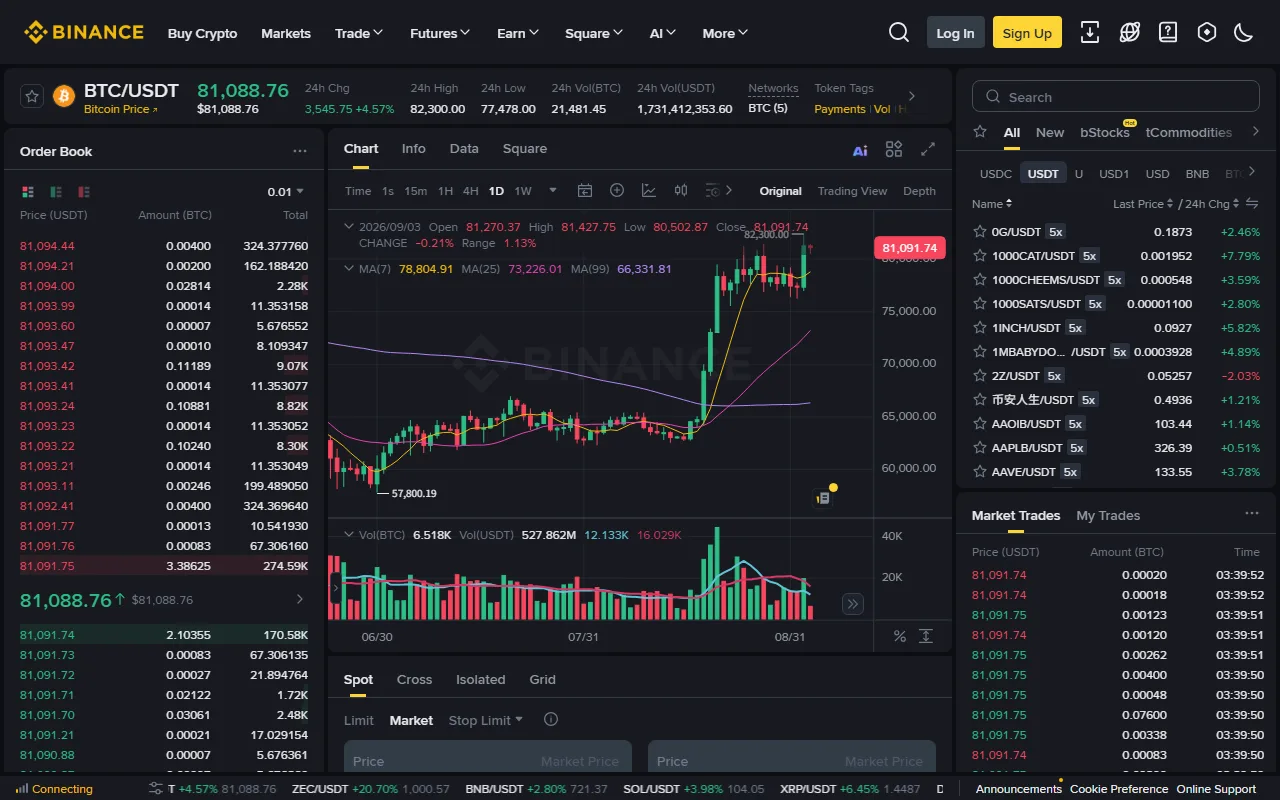Click the Sign Up button
Viewport: 1280px width, 800px height.
pos(1027,33)
